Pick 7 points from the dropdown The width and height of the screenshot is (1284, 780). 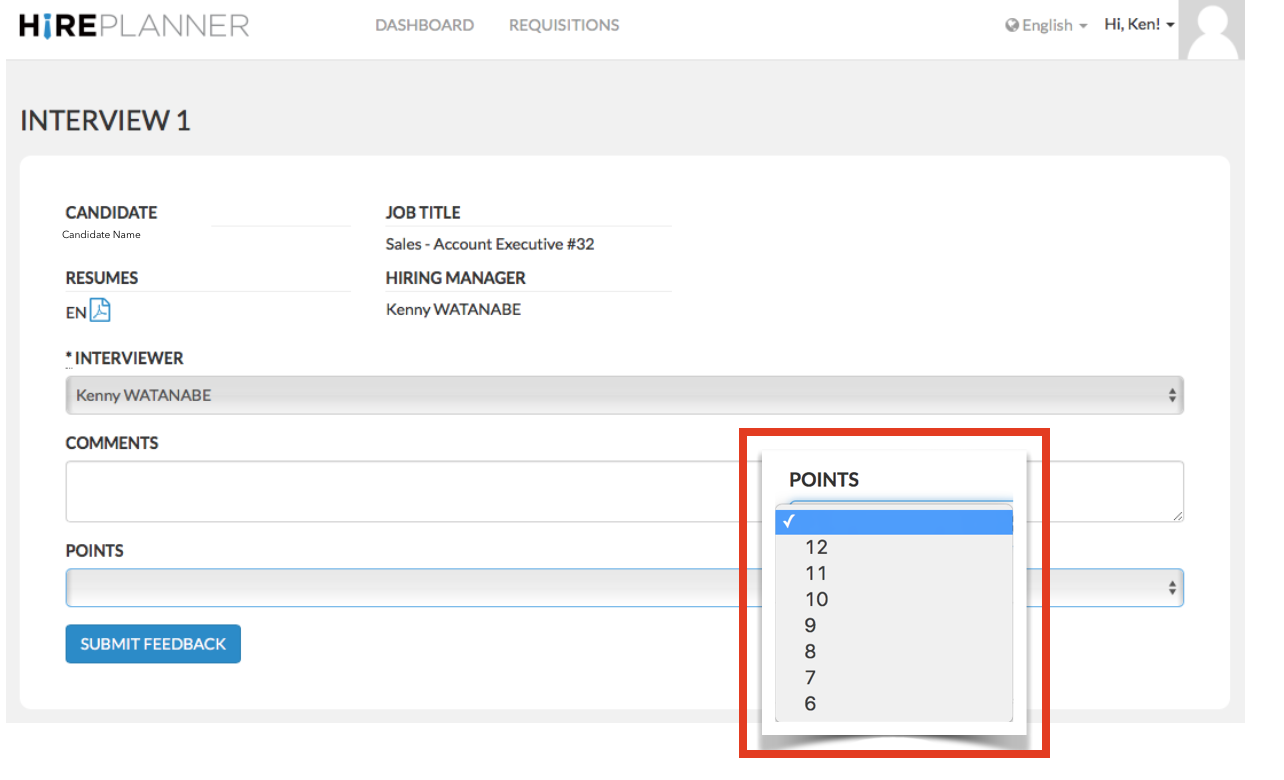point(810,677)
